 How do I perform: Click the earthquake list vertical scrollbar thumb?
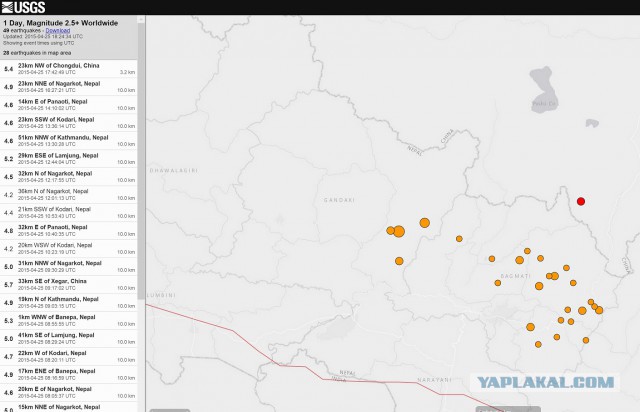(x=141, y=161)
